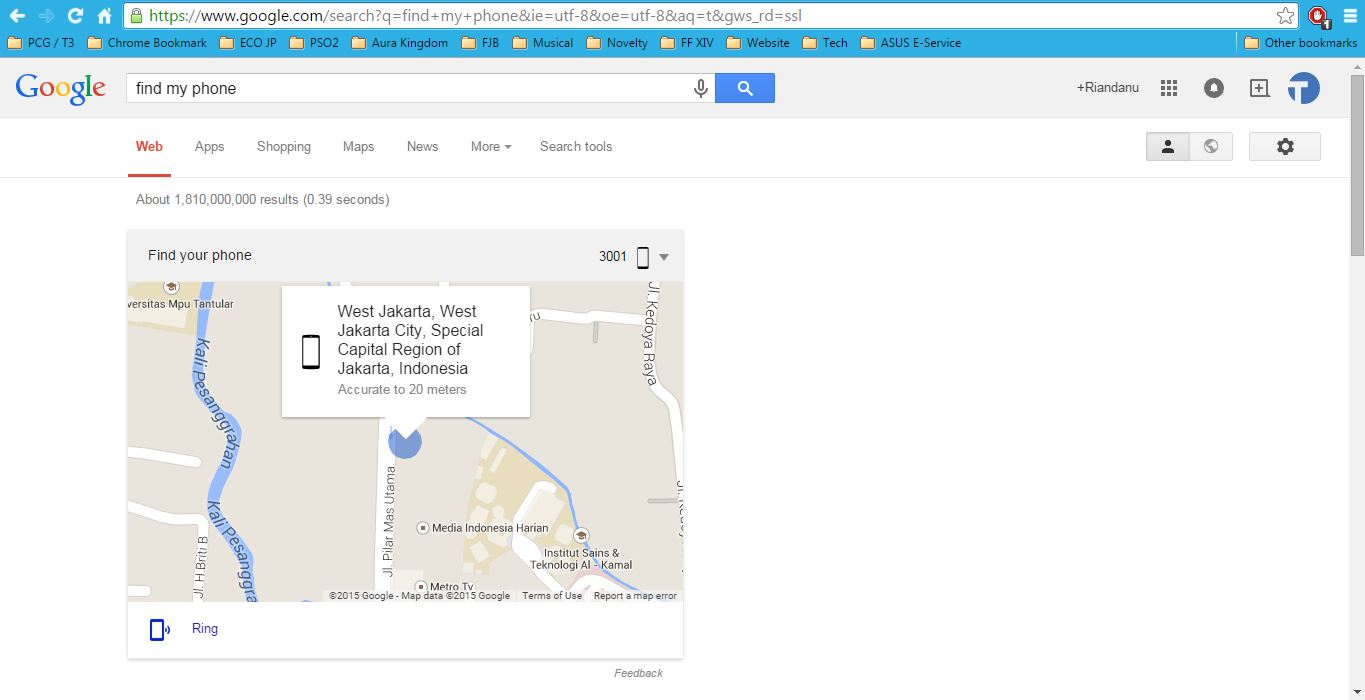Open the phone selector dropdown next to 3001
This screenshot has height=700, width=1365.
[x=663, y=256]
